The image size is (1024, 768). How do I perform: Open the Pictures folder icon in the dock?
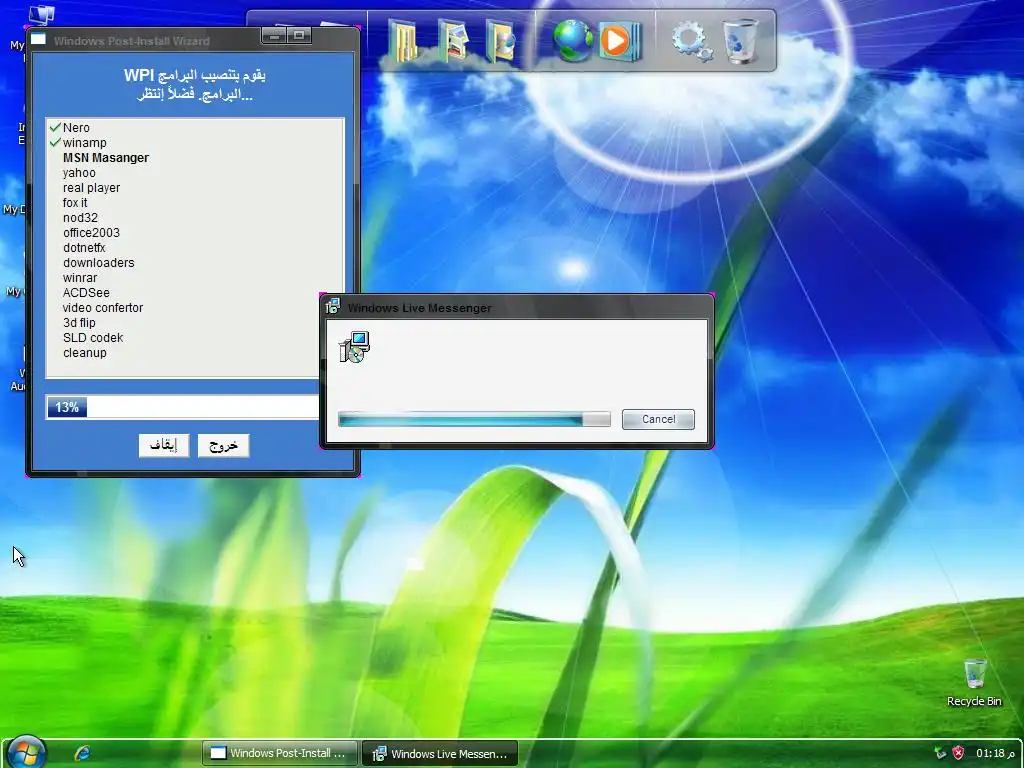(x=453, y=41)
